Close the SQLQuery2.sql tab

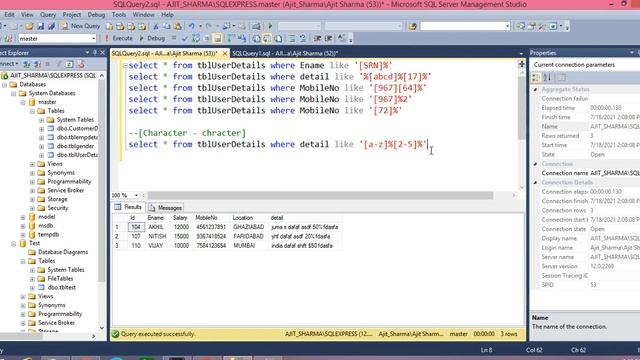tap(224, 53)
